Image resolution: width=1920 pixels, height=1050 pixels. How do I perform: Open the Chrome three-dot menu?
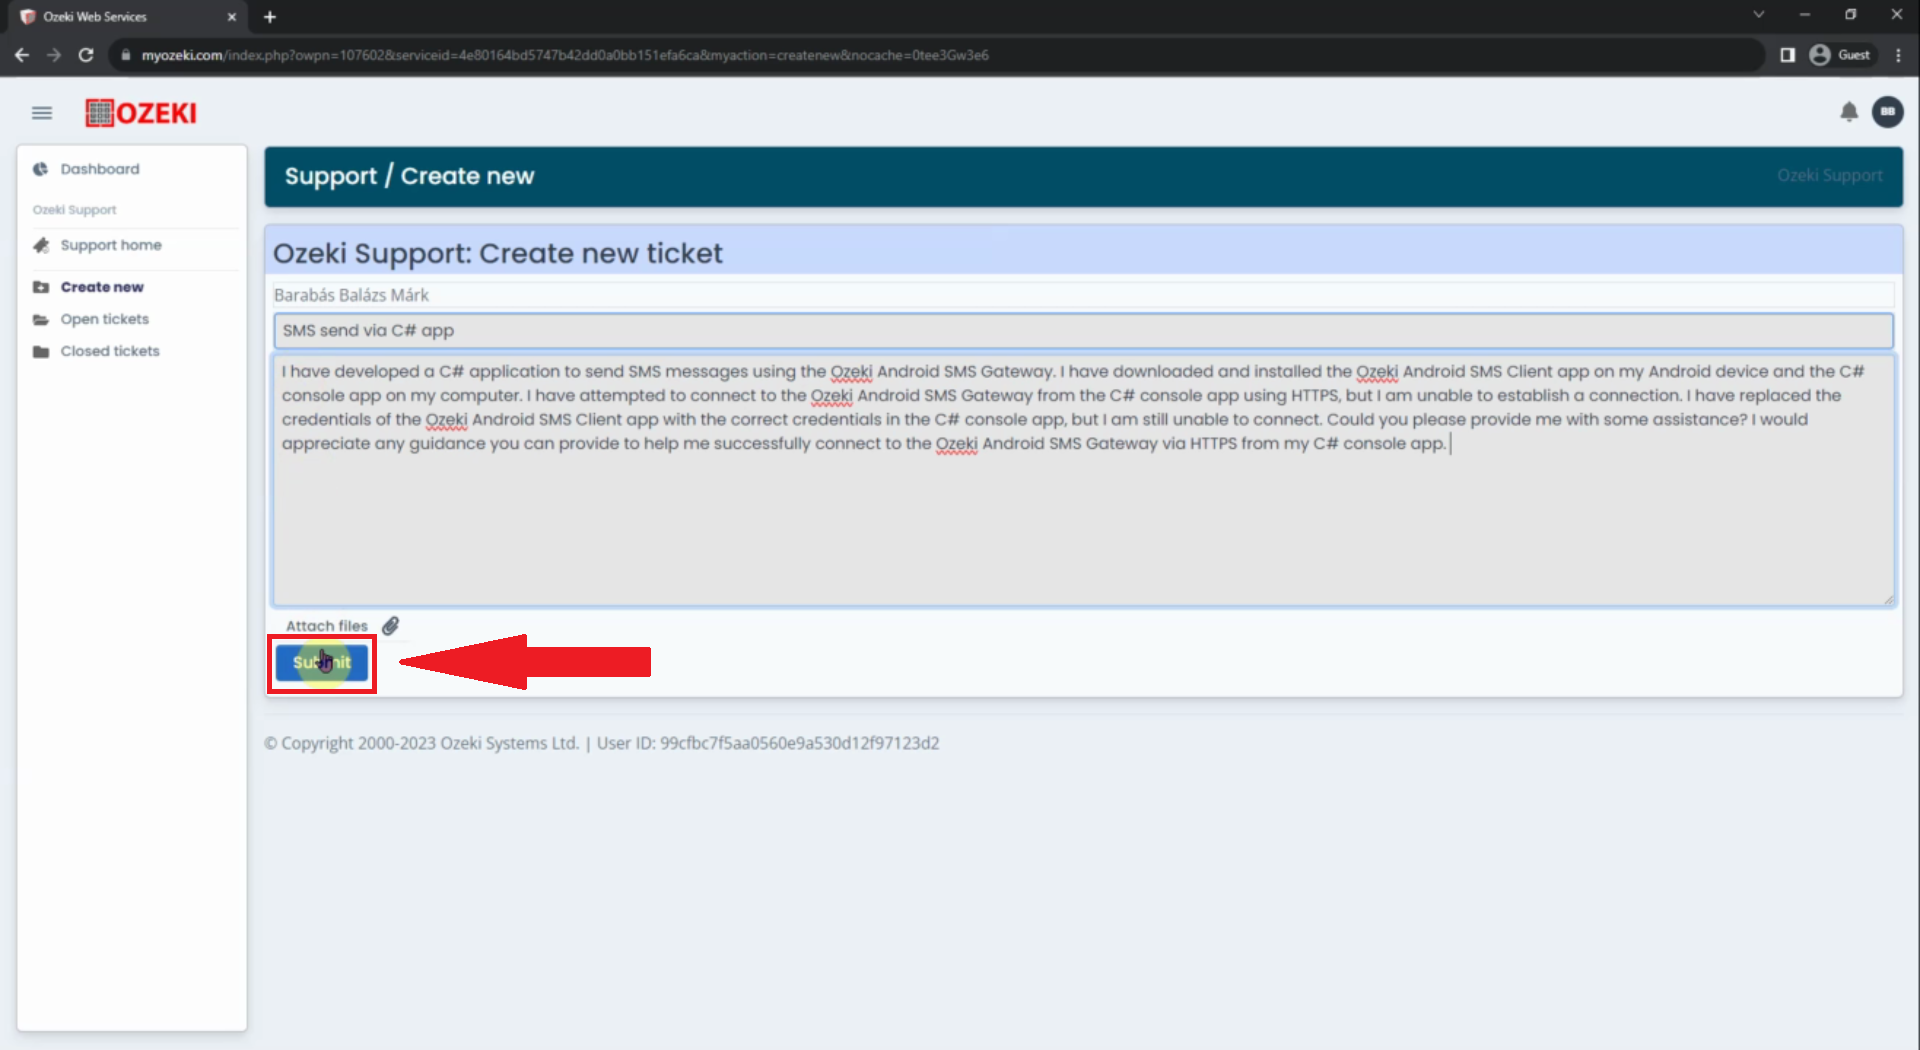1898,55
